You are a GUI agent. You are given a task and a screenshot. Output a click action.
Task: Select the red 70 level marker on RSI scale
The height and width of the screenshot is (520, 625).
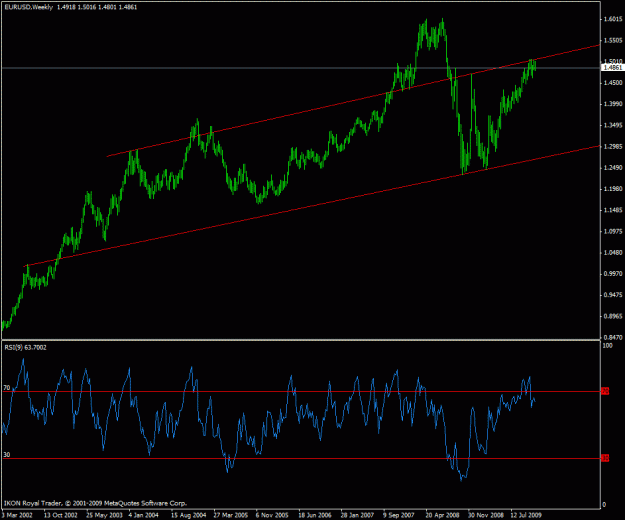point(605,391)
